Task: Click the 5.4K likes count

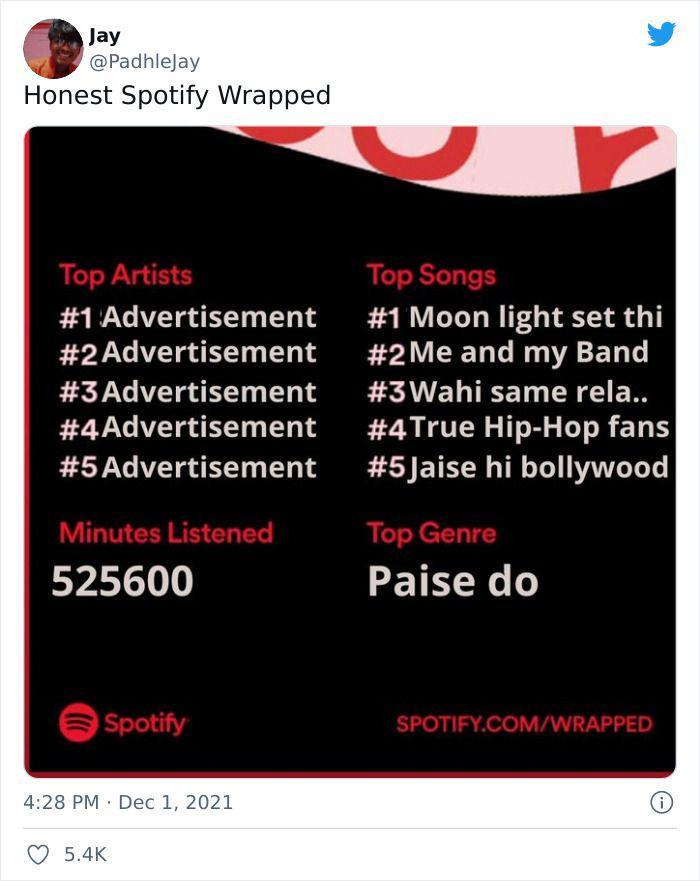Action: pos(85,855)
